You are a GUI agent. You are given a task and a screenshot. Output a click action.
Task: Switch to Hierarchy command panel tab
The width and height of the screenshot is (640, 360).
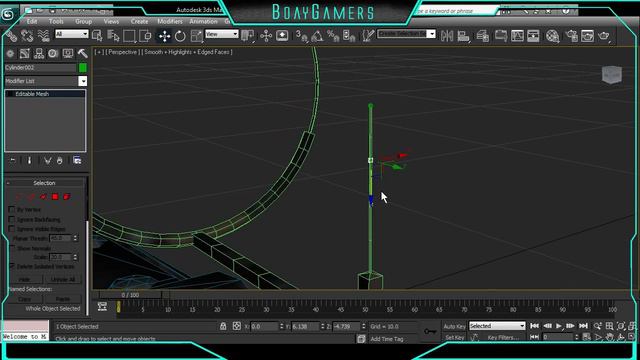39,53
